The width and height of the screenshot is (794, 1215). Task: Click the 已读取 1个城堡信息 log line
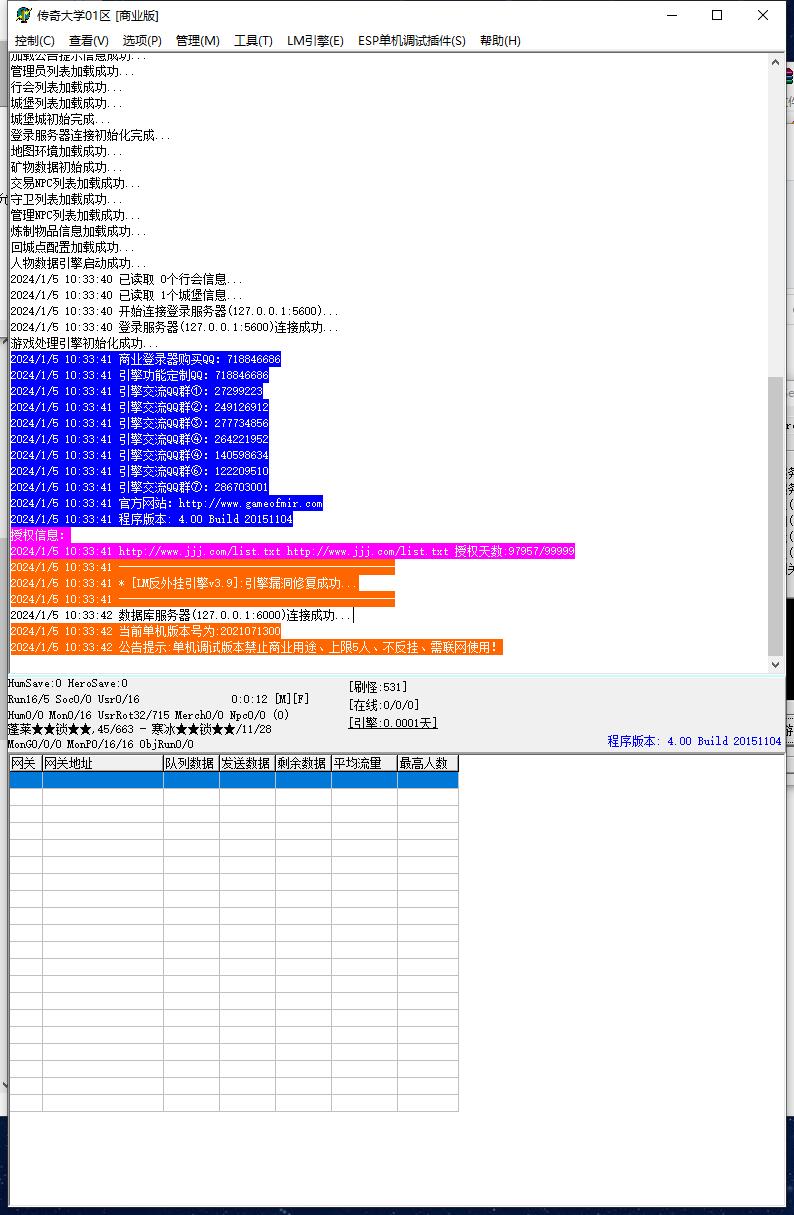point(126,295)
